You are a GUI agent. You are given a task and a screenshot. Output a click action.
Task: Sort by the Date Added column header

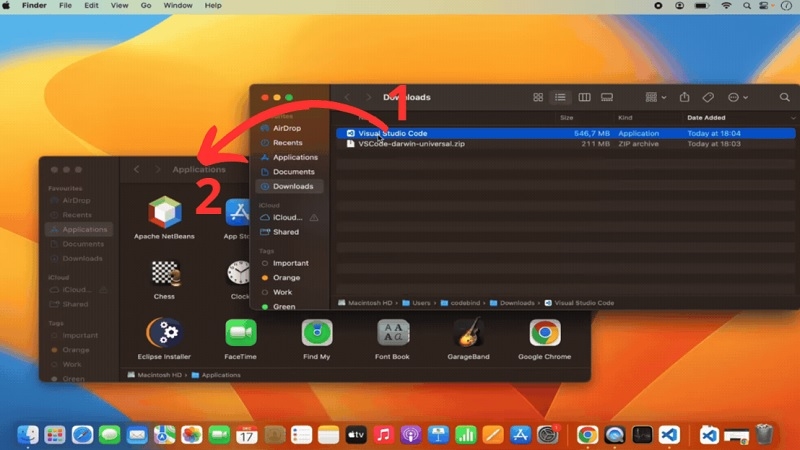point(706,118)
